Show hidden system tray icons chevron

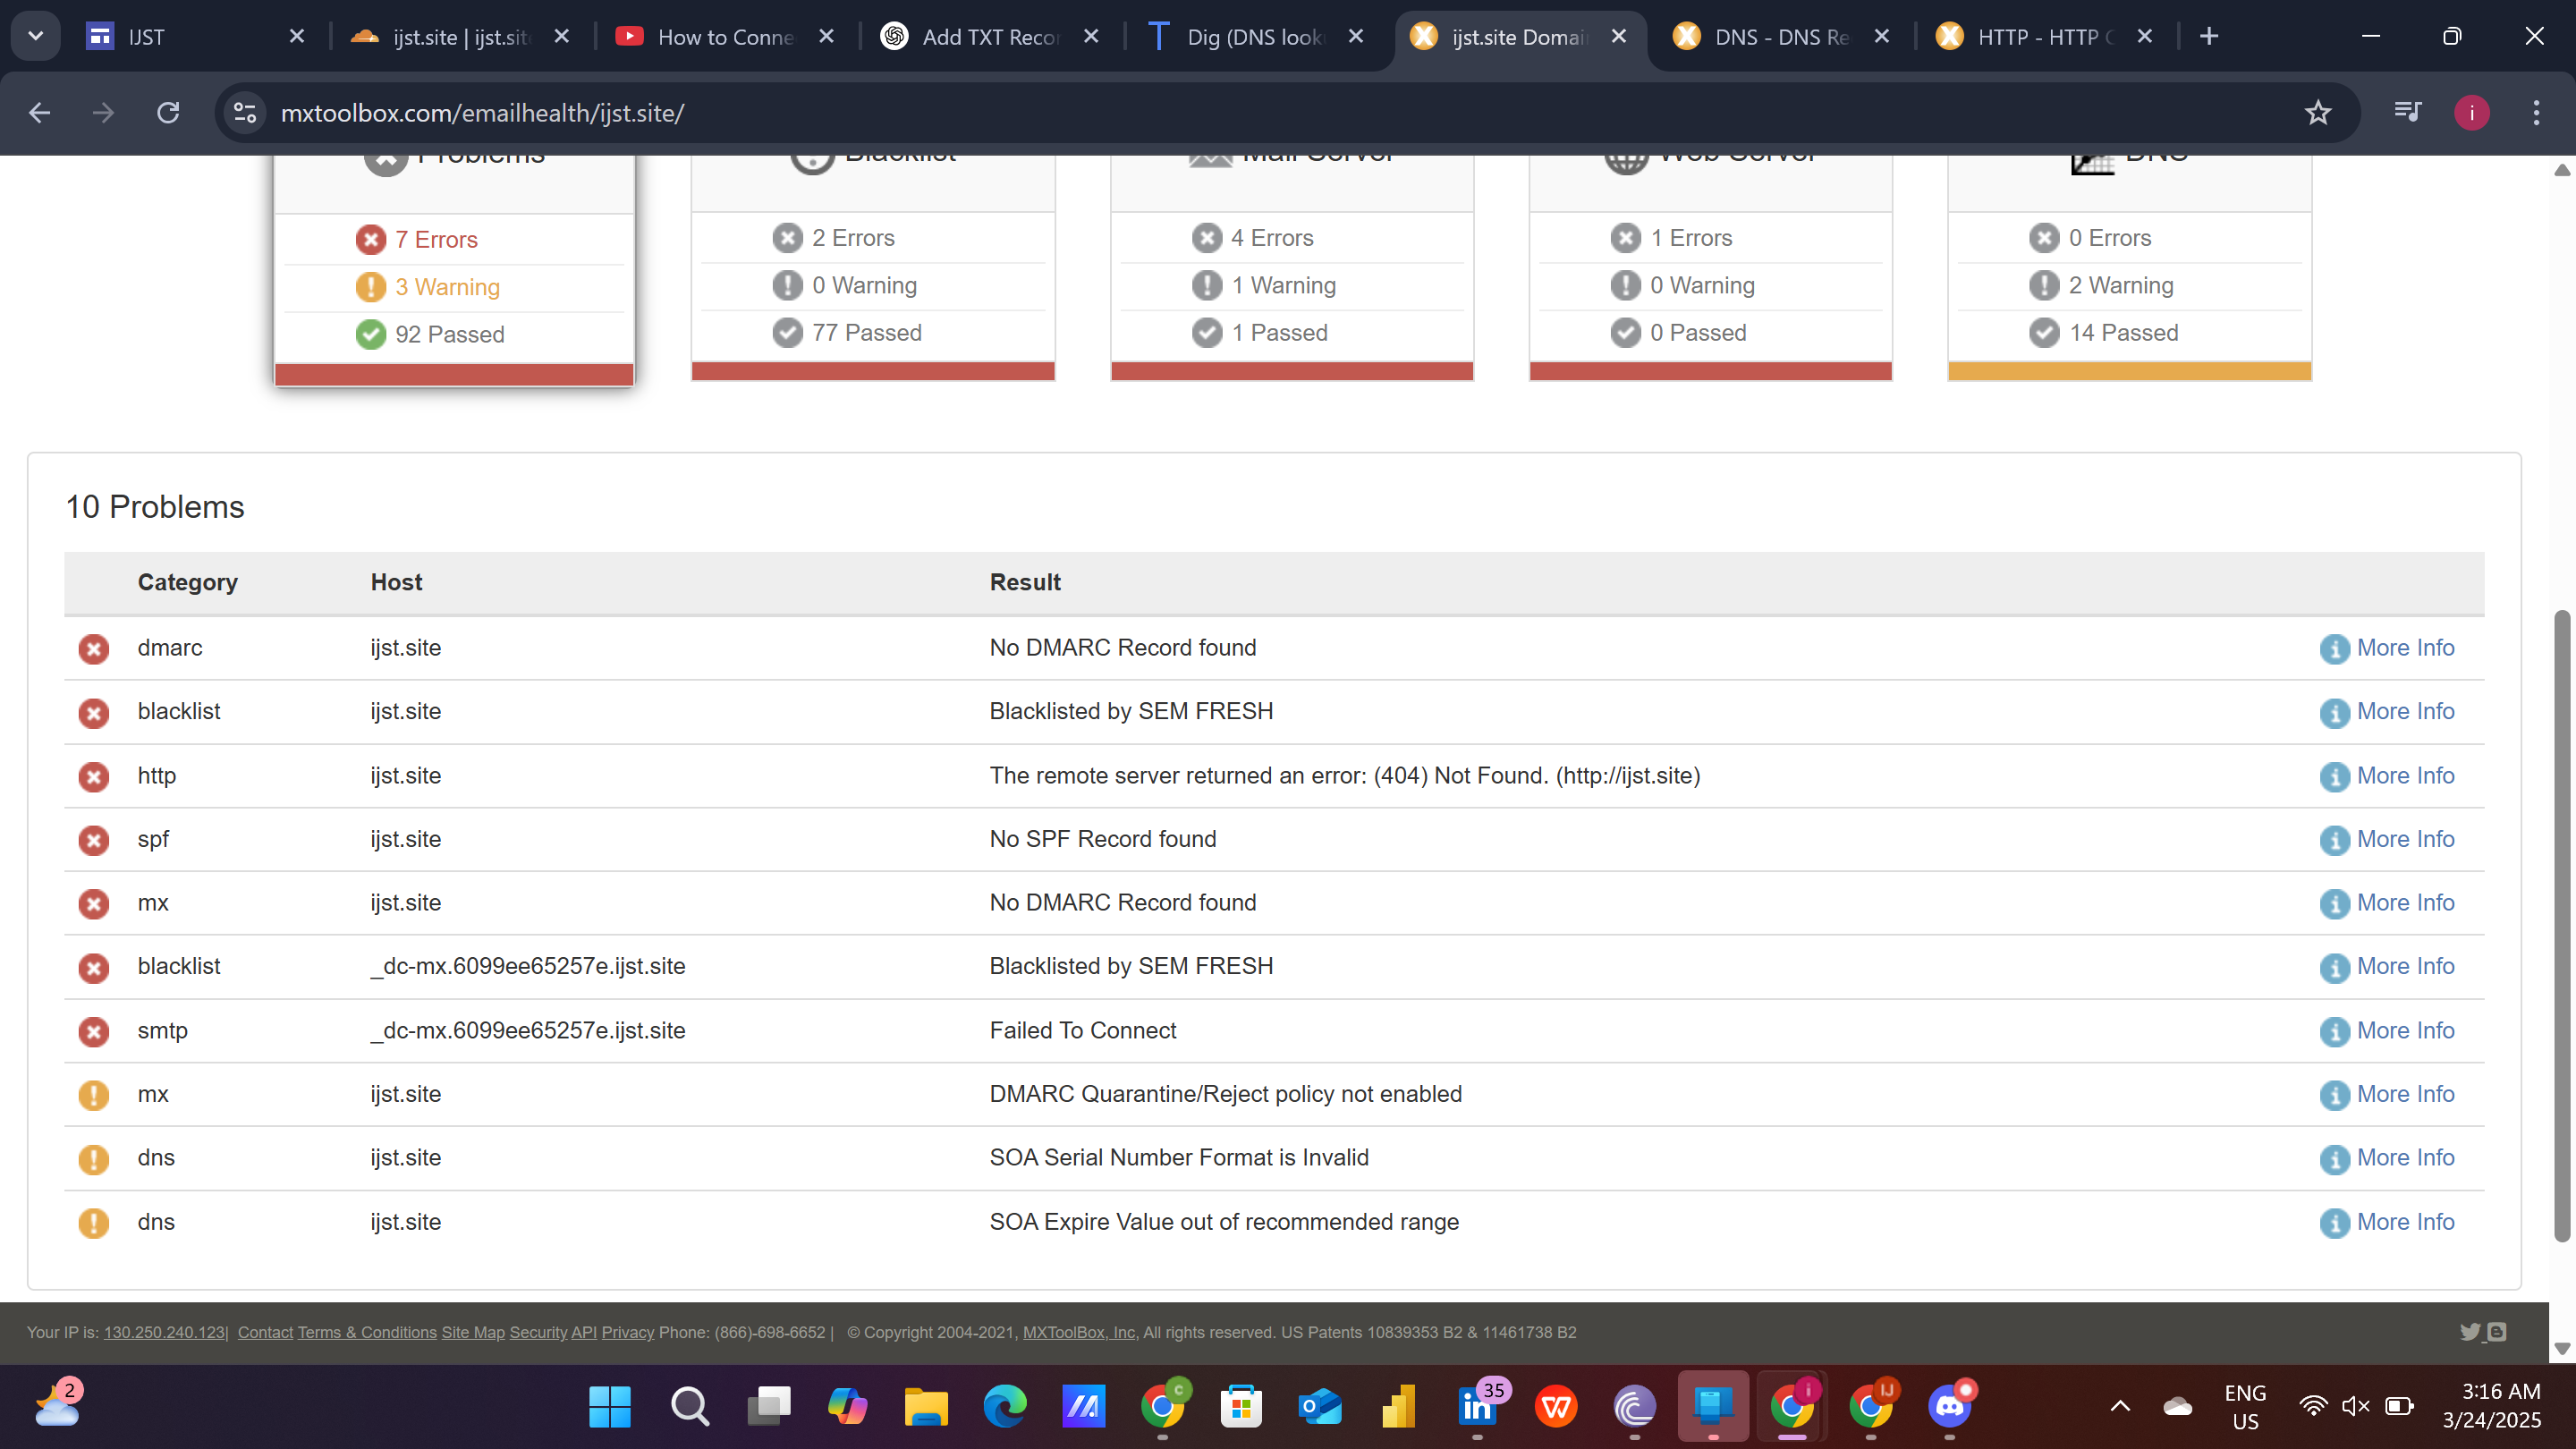2119,1406
